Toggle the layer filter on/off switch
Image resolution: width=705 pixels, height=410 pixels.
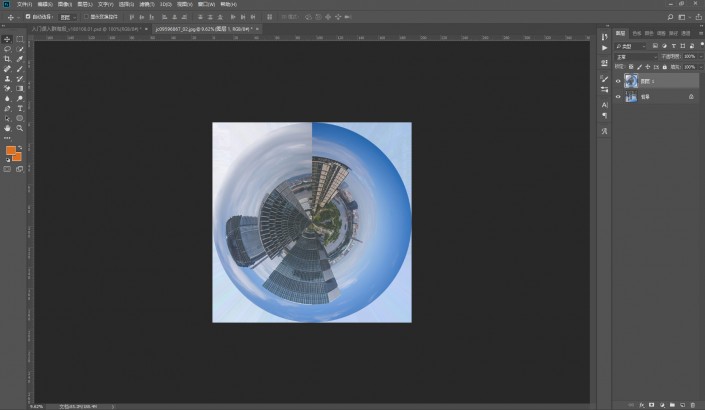(x=702, y=45)
